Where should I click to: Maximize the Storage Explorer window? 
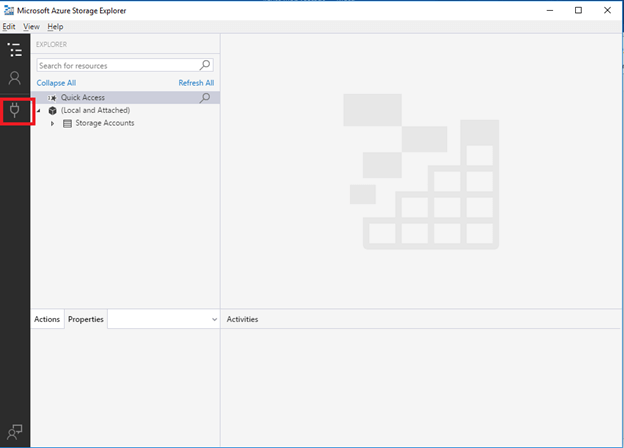click(x=578, y=10)
